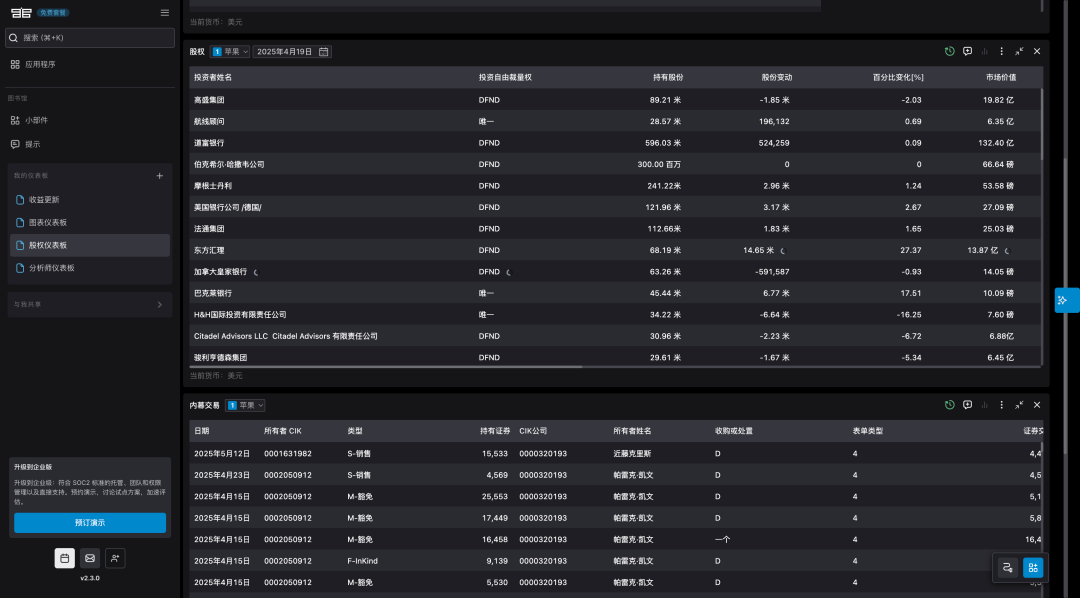This screenshot has width=1080, height=598.
Task: Click the chat-plus icon in 股权 widget header
Action: coord(968,52)
